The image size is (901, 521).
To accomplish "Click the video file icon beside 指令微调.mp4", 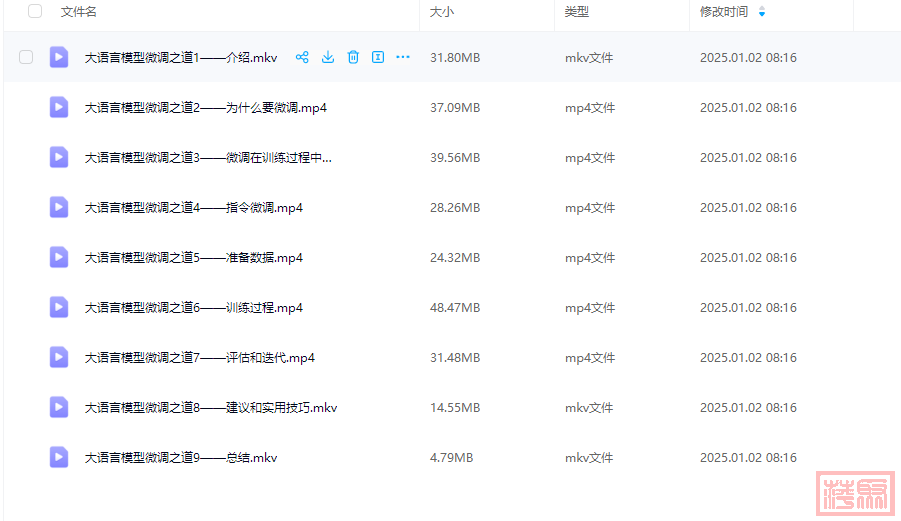I will coord(59,207).
